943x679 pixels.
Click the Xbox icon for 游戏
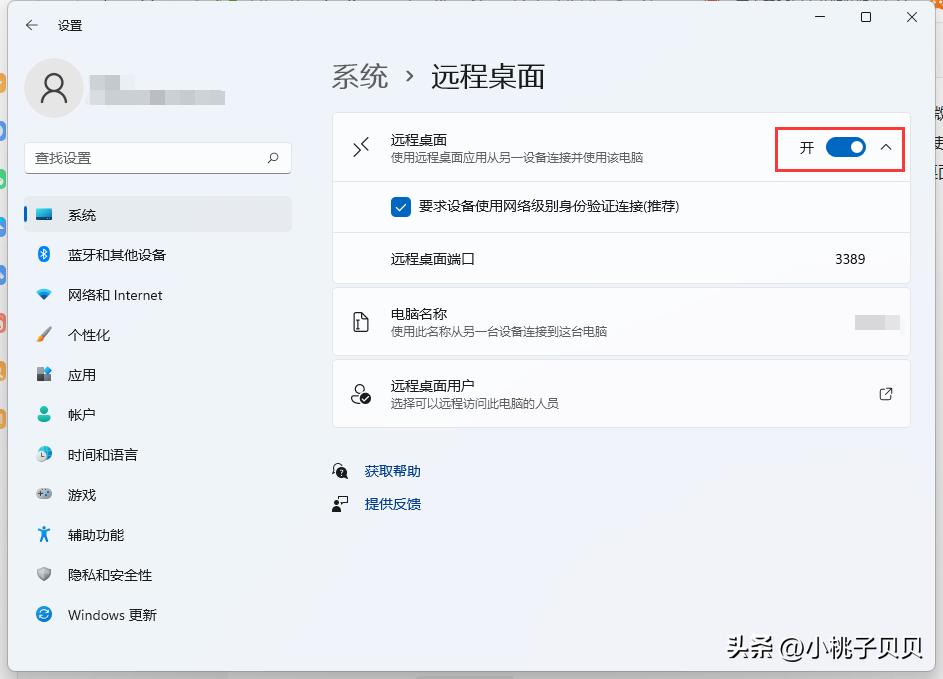(x=42, y=495)
